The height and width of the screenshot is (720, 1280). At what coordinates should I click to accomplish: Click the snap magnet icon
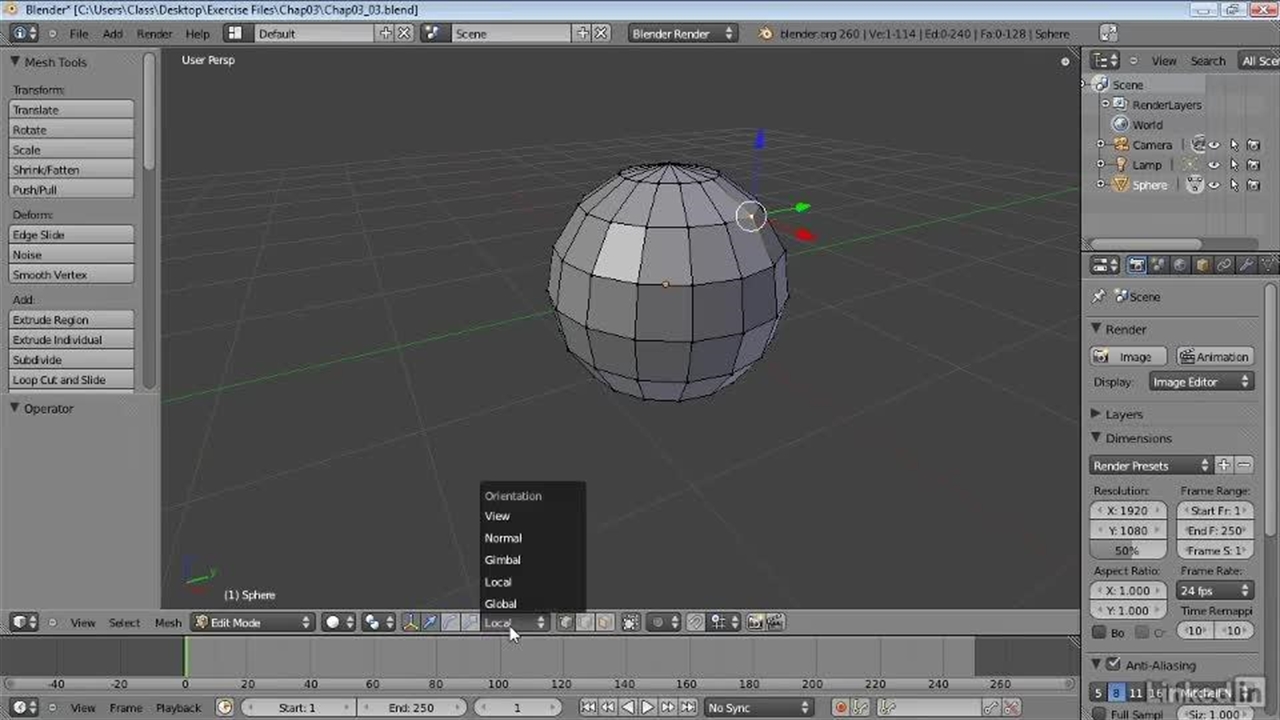(x=696, y=622)
